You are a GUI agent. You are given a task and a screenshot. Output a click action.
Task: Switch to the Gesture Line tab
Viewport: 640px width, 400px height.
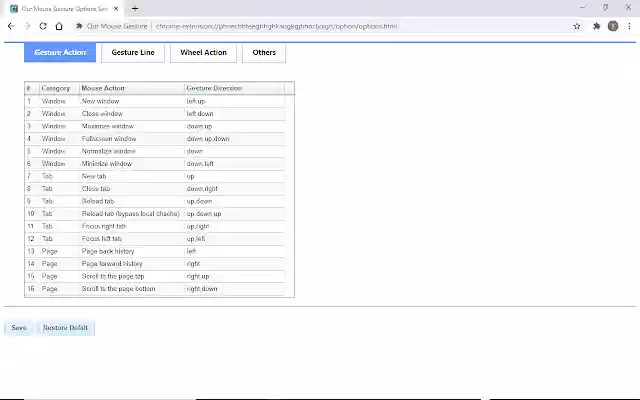coord(133,53)
